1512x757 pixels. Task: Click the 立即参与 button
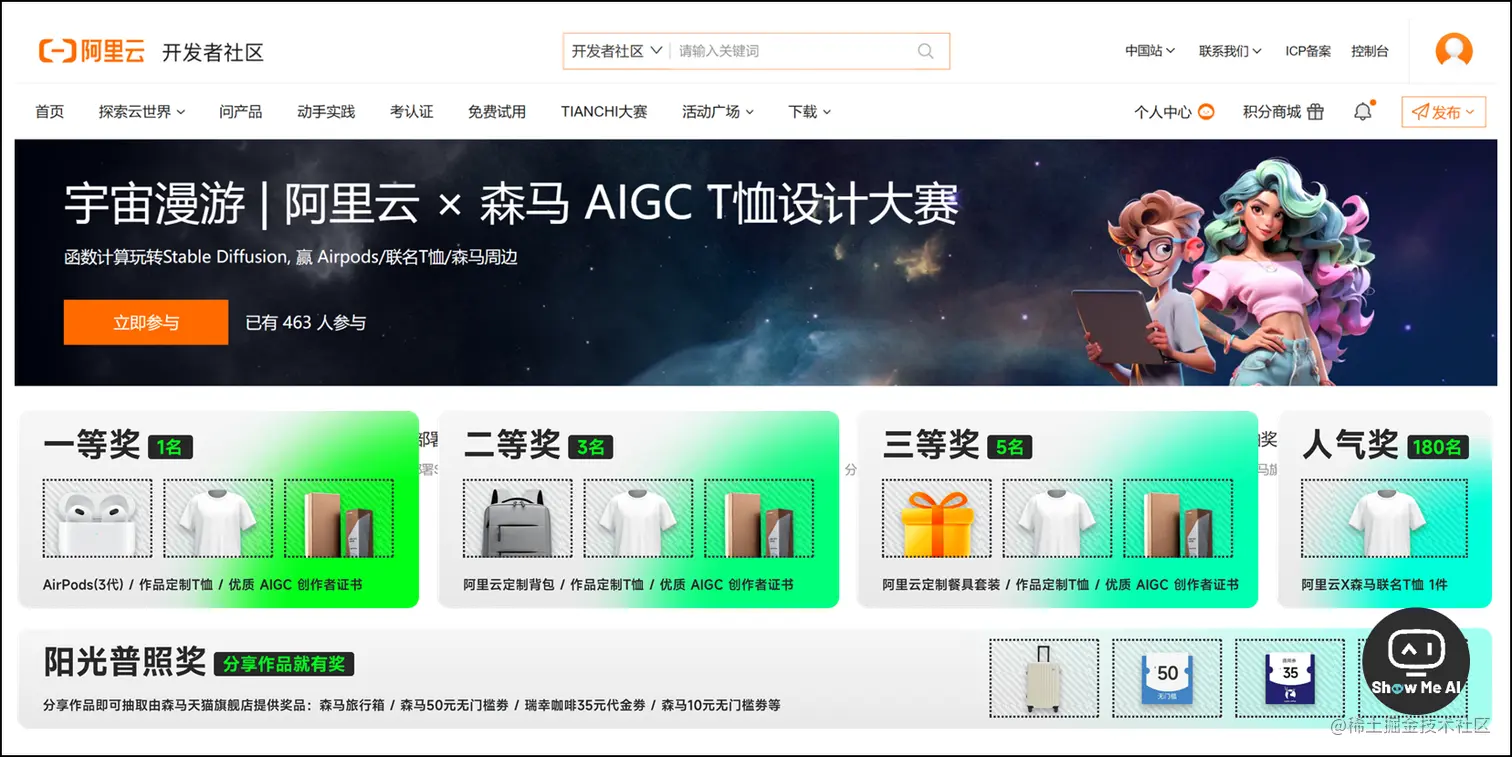pos(146,322)
